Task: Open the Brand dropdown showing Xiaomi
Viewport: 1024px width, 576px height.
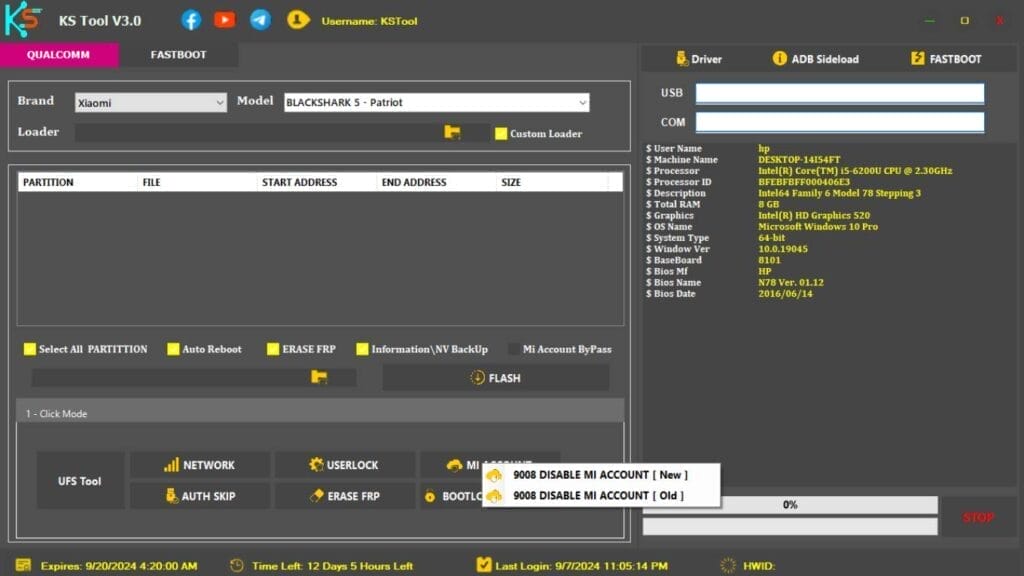Action: coord(148,102)
